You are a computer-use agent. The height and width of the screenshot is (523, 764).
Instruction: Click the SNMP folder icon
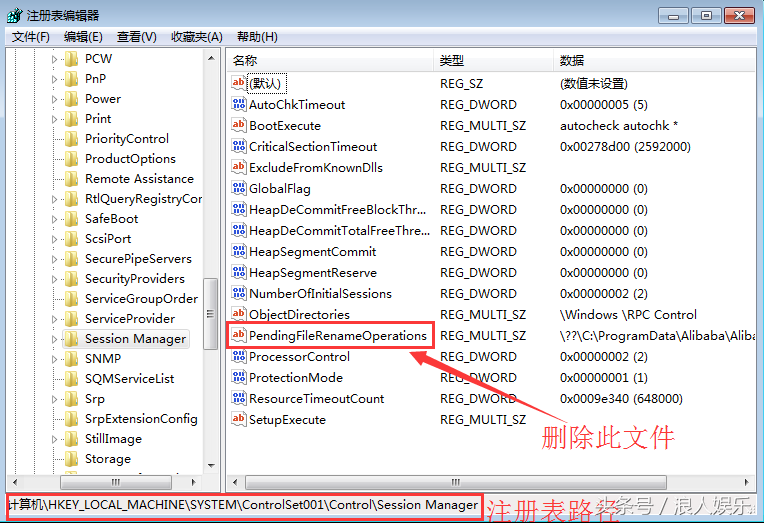coord(72,359)
